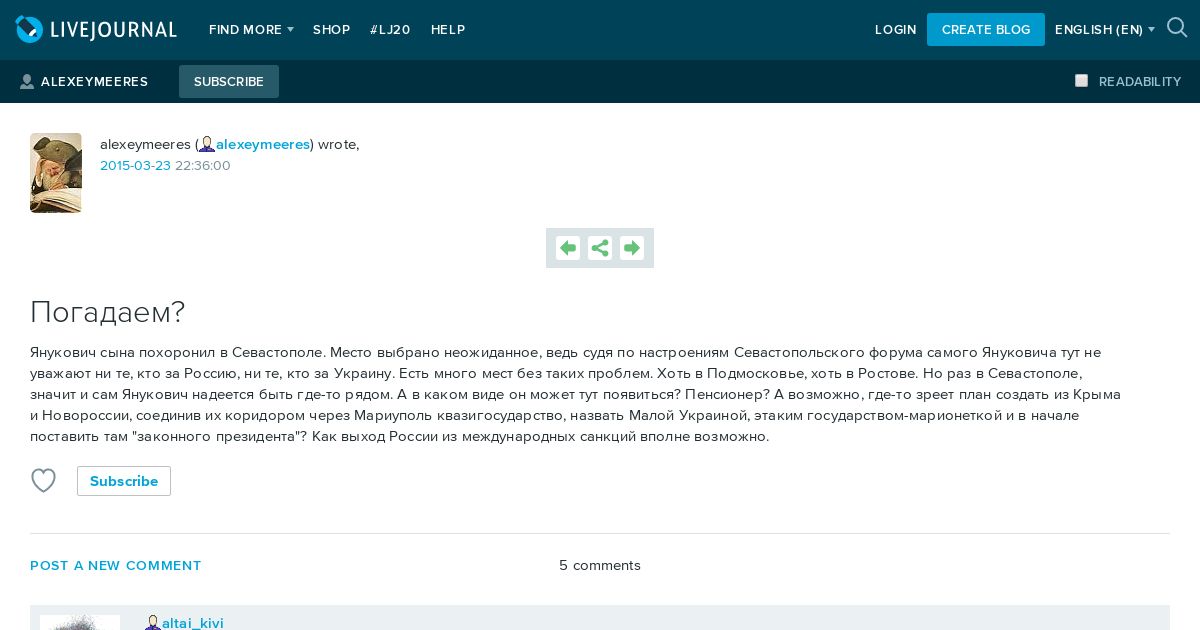1200x630 pixels.
Task: Open the search magnifier icon
Action: pyautogui.click(x=1177, y=28)
